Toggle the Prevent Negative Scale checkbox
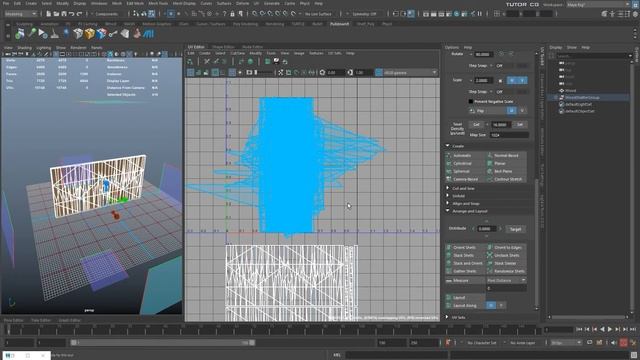Screen dimensions: 640x360 coord(471,101)
